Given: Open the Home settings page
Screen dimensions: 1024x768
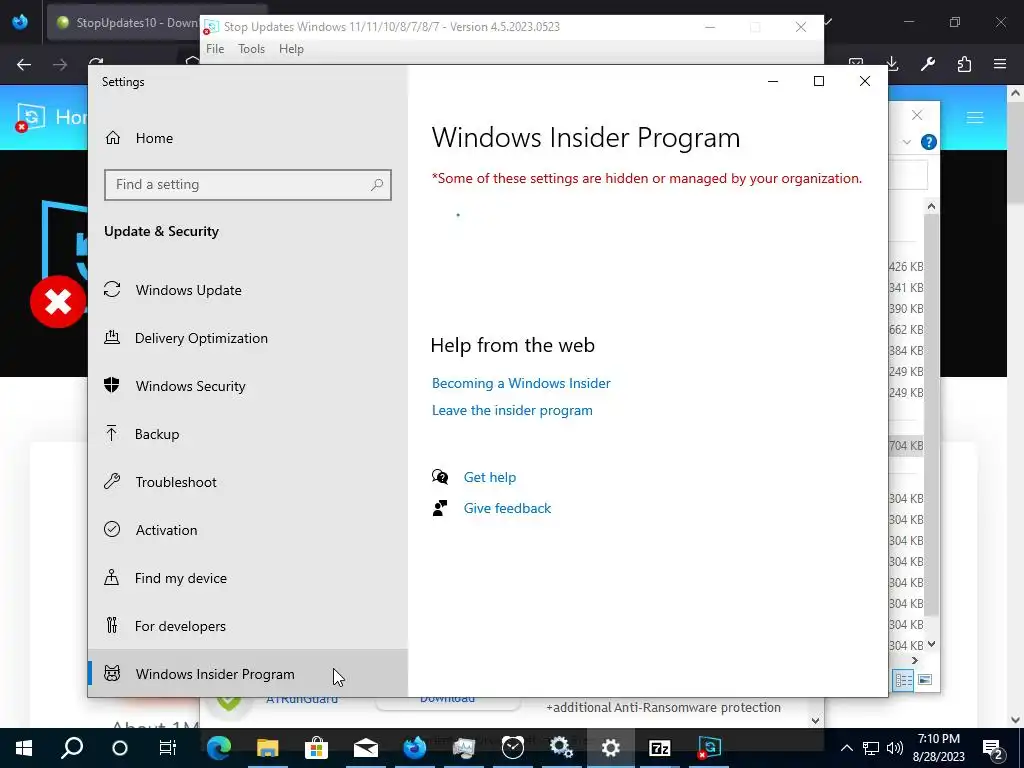Looking at the screenshot, I should point(154,138).
